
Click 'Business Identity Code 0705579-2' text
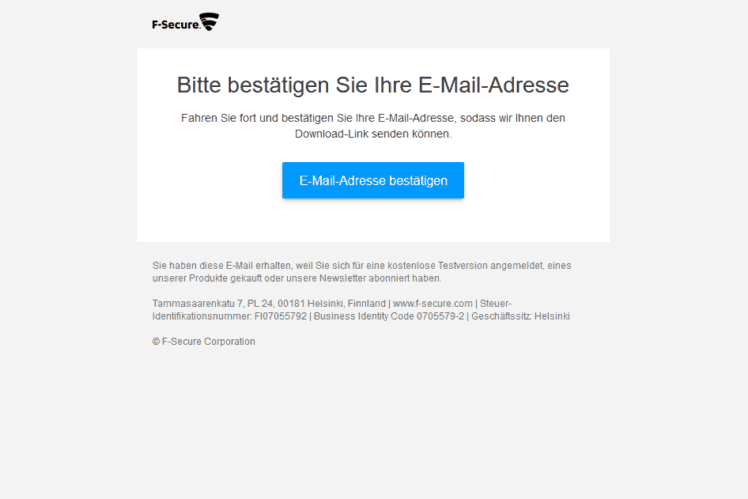[x=389, y=316]
